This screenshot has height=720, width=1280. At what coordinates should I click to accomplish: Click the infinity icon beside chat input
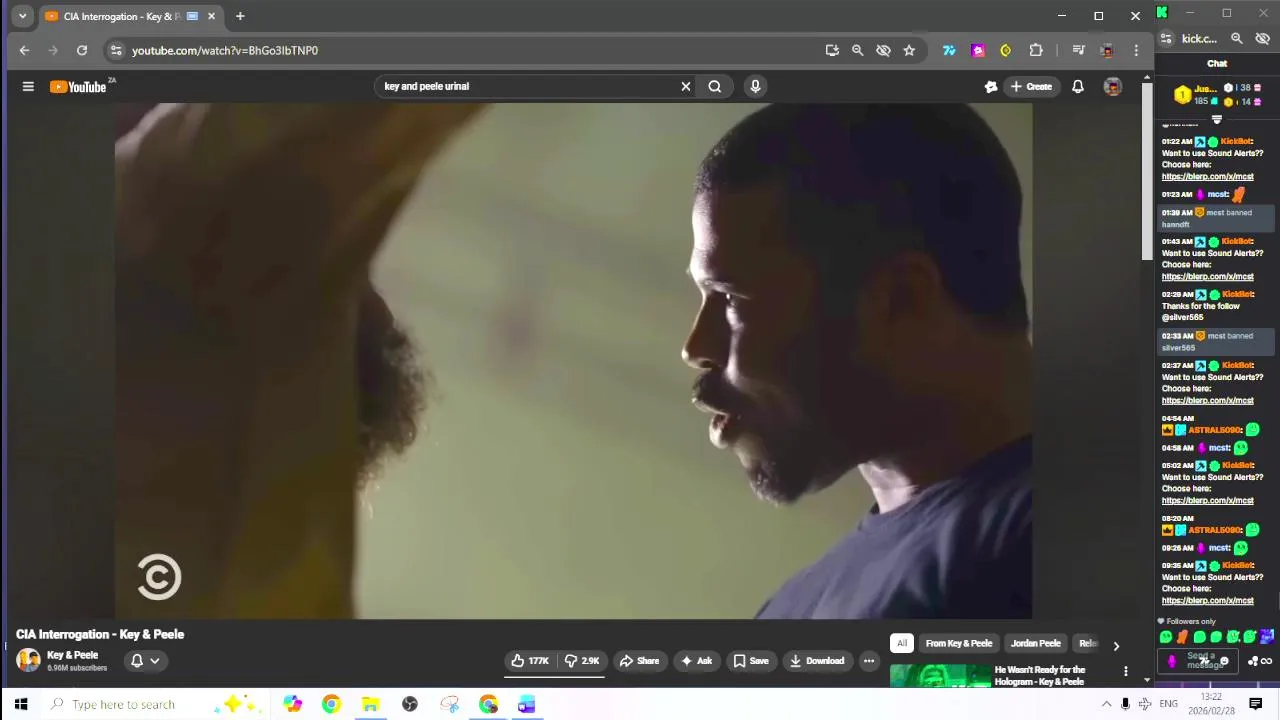click(x=1266, y=661)
